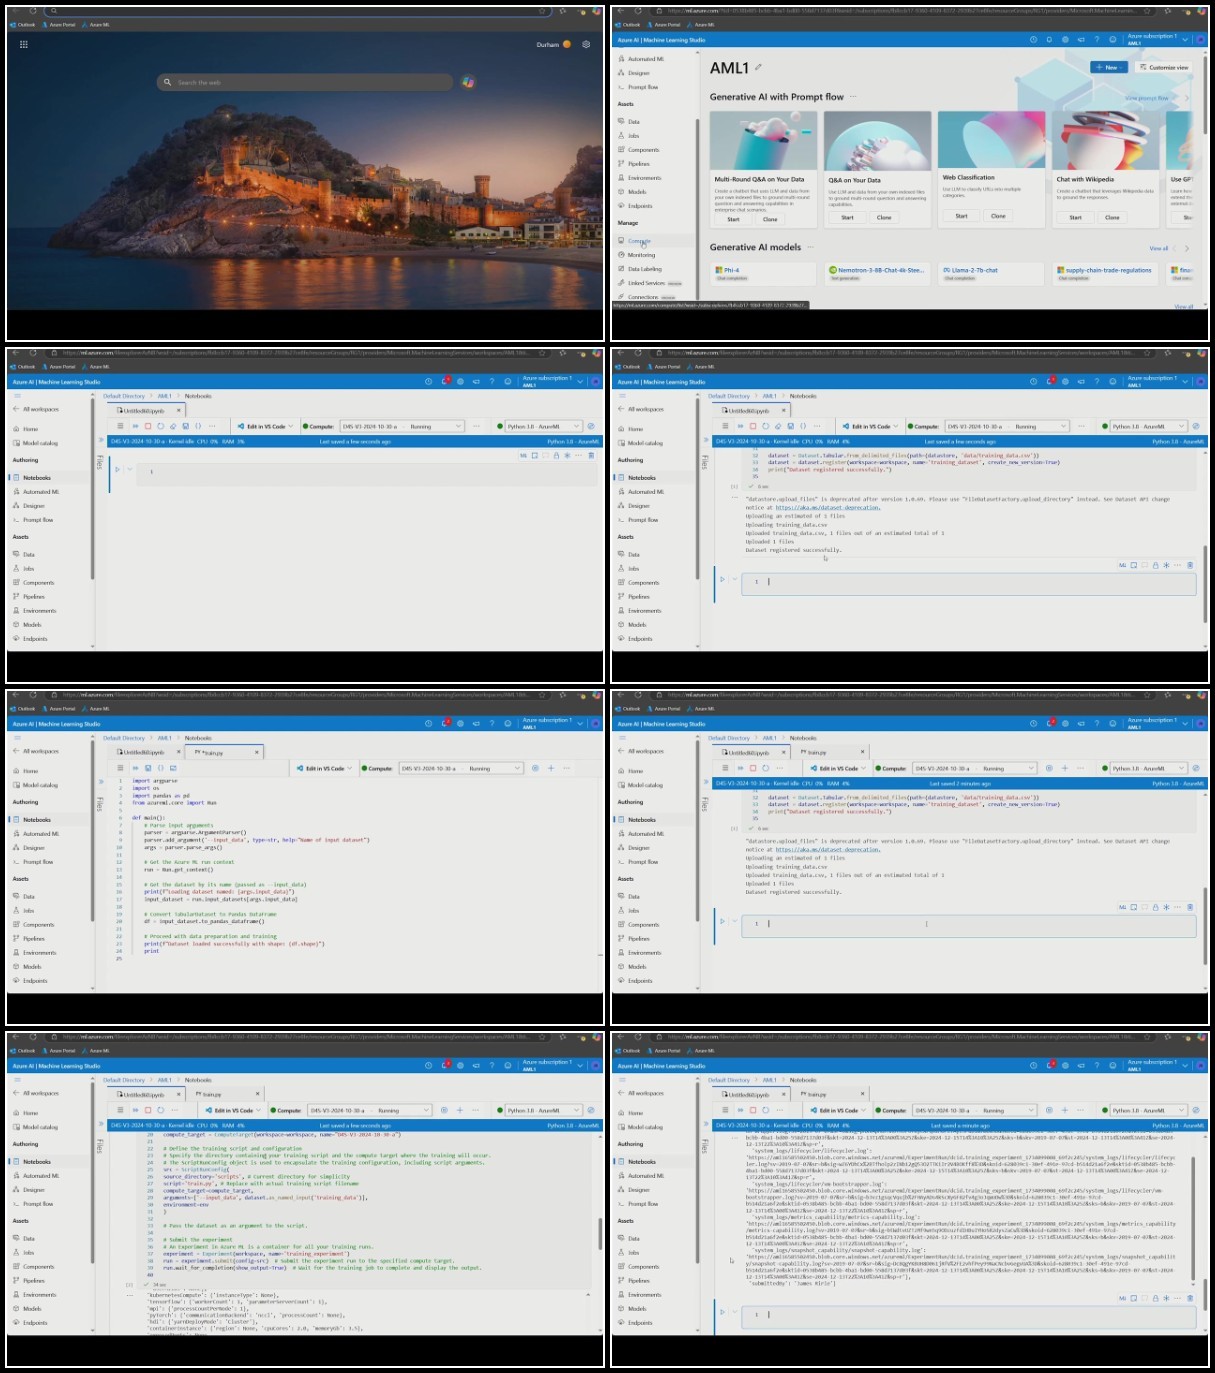Click the save icon in train.py editor toolbar
Image resolution: width=1215 pixels, height=1373 pixels.
[135, 768]
